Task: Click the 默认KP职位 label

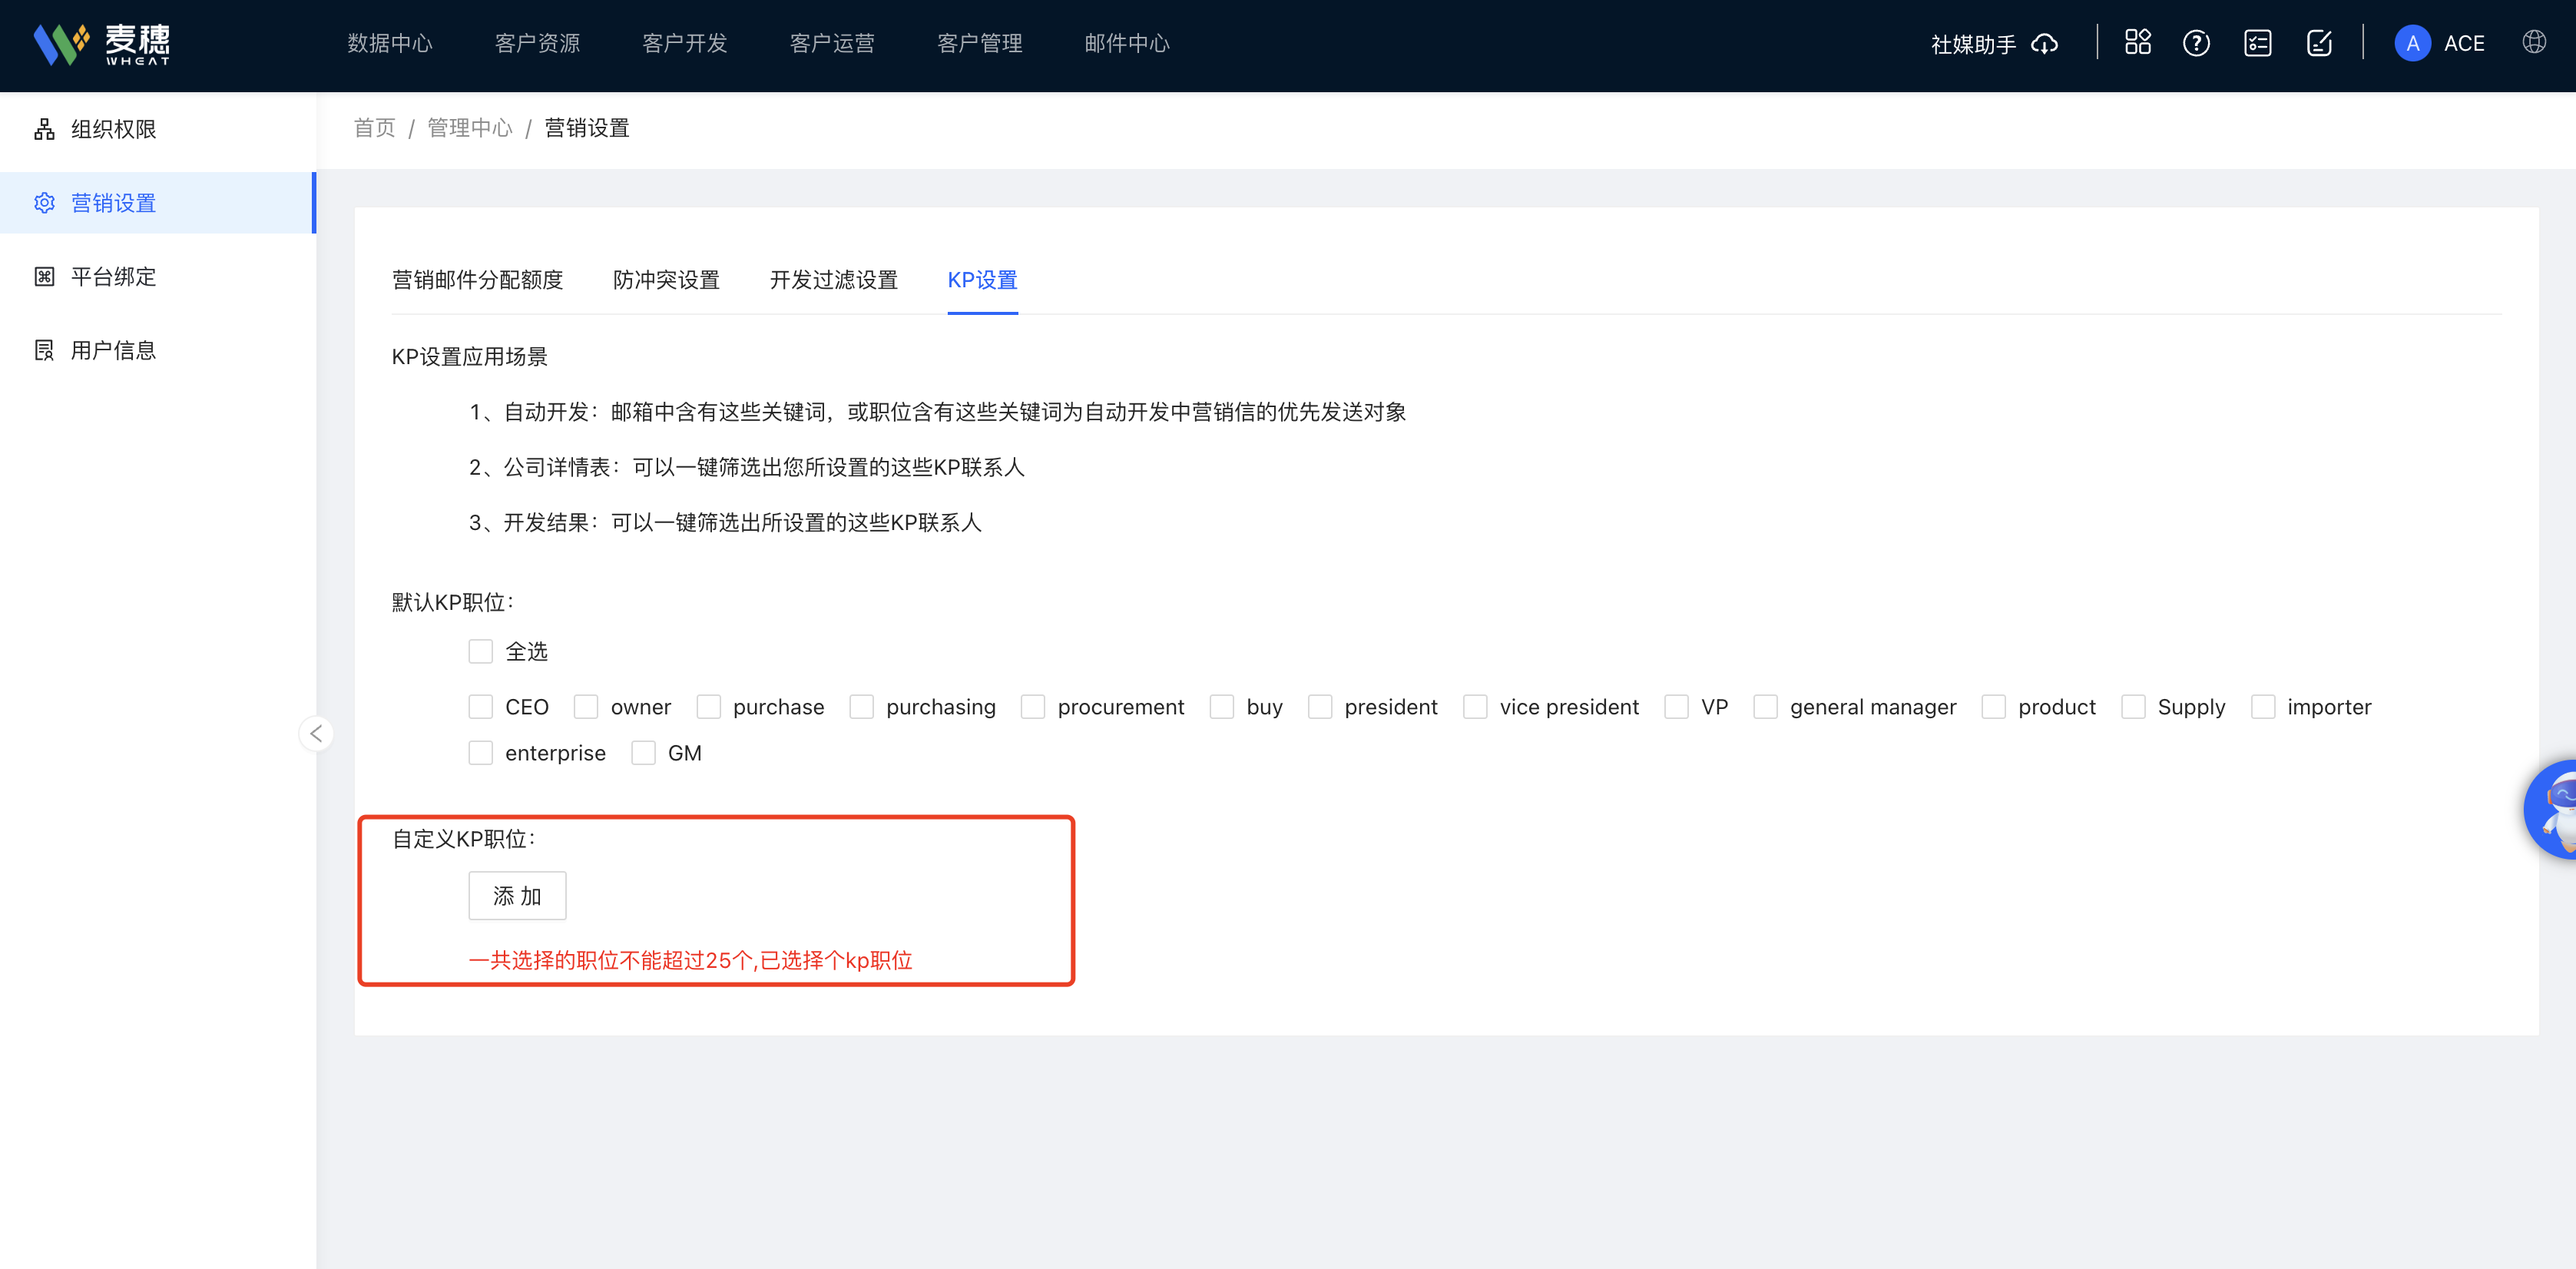Action: tap(453, 602)
